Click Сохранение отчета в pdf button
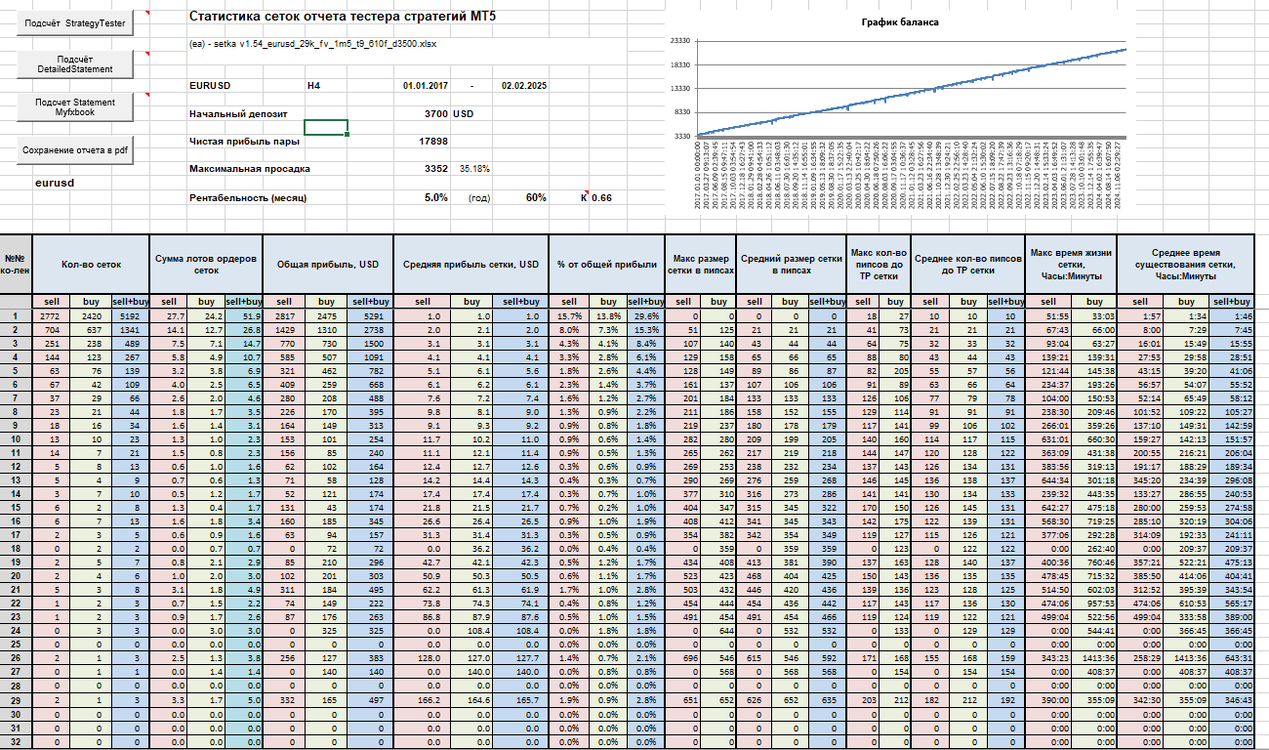This screenshot has height=750, width=1269. point(76,150)
